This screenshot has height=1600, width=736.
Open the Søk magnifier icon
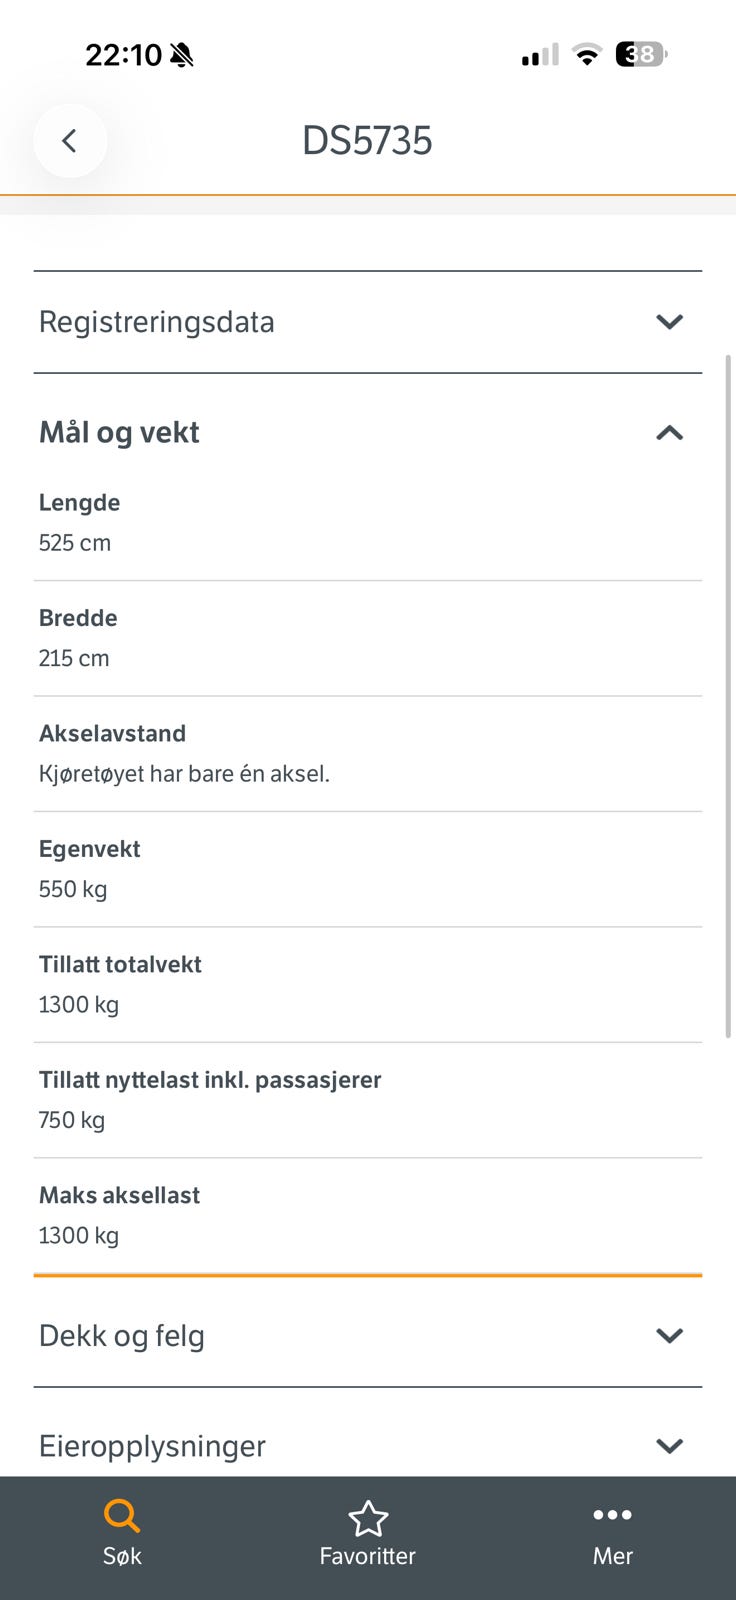coord(122,1516)
